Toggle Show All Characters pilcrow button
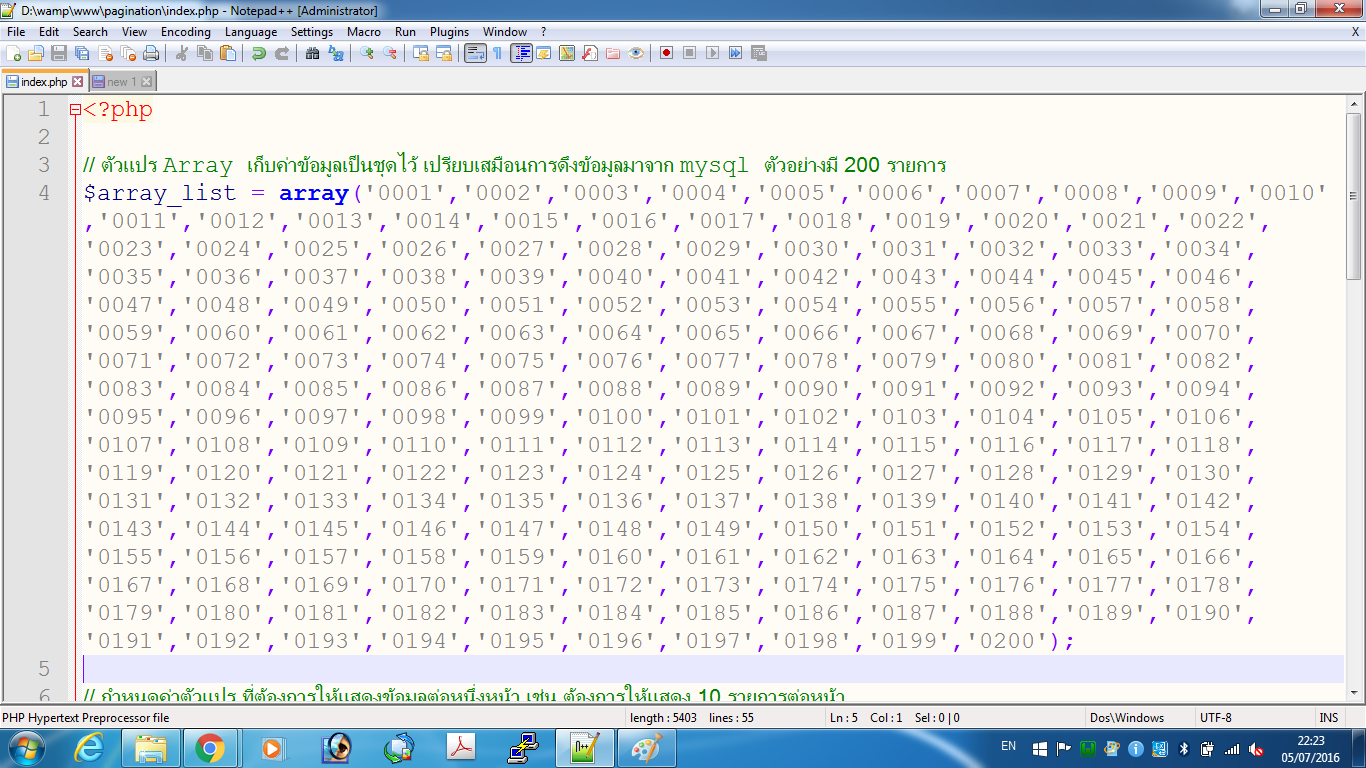Screen dimensions: 1366x768 pos(497,53)
